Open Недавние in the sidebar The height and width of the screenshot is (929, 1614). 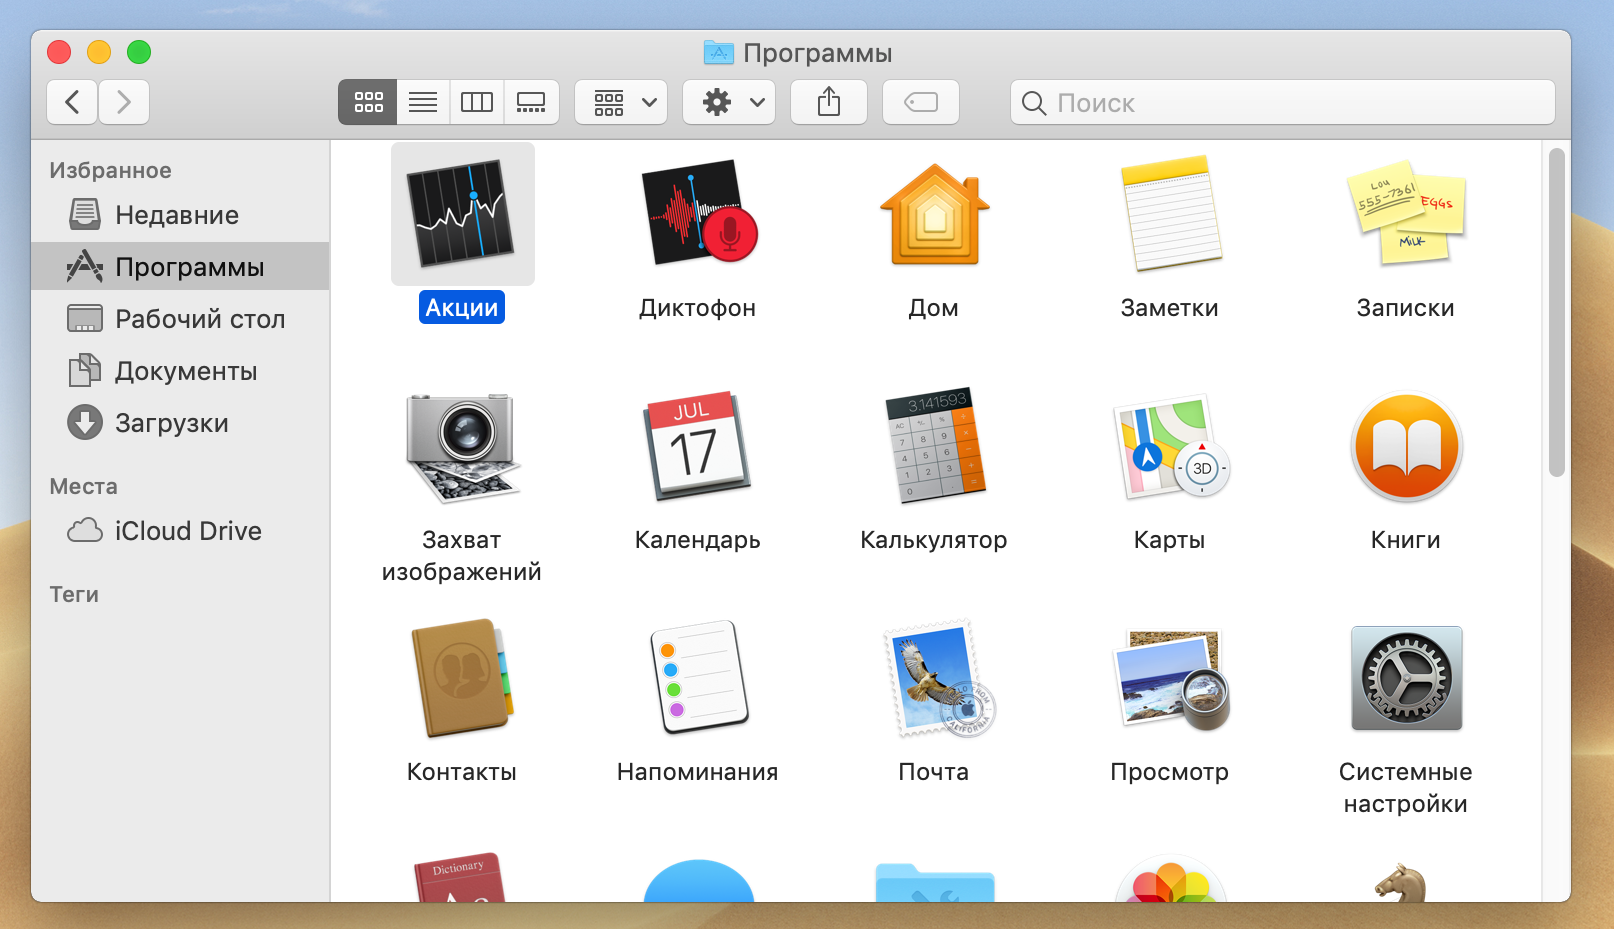click(x=180, y=214)
